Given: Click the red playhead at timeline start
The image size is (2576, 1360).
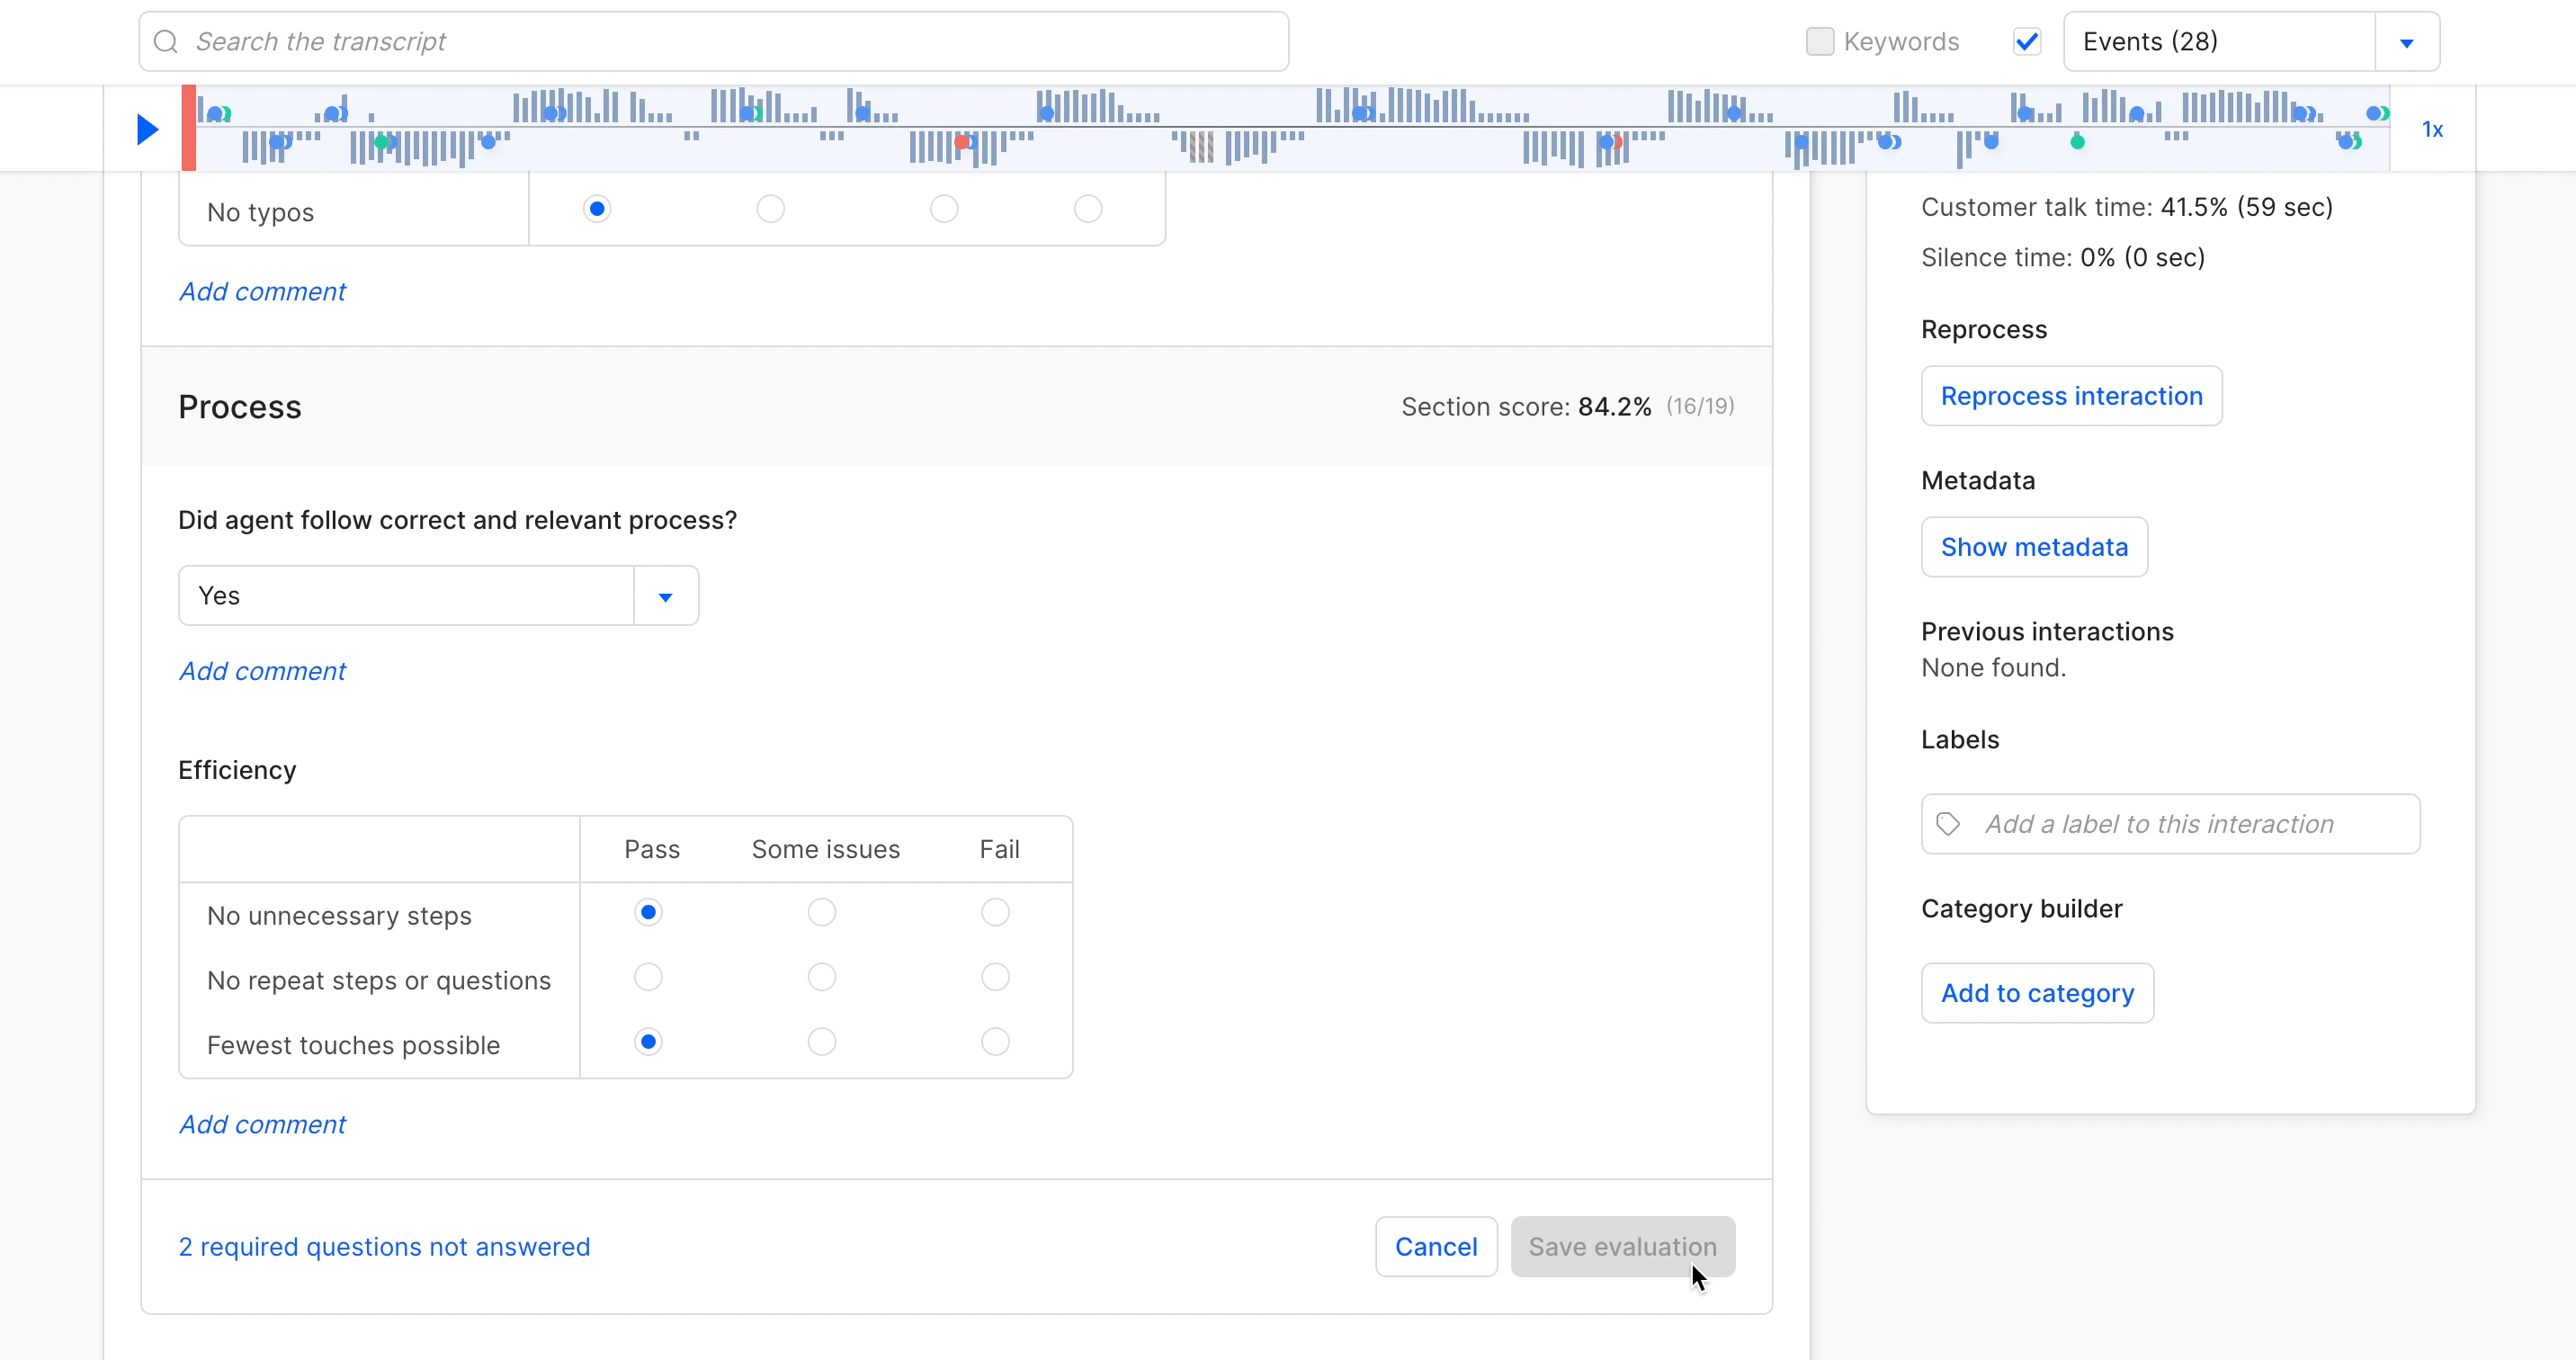Looking at the screenshot, I should pyautogui.click(x=188, y=128).
